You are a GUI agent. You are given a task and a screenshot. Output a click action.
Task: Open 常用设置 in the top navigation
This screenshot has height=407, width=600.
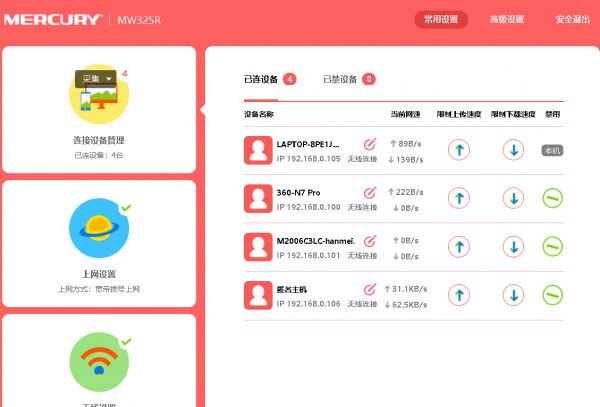[x=441, y=20]
